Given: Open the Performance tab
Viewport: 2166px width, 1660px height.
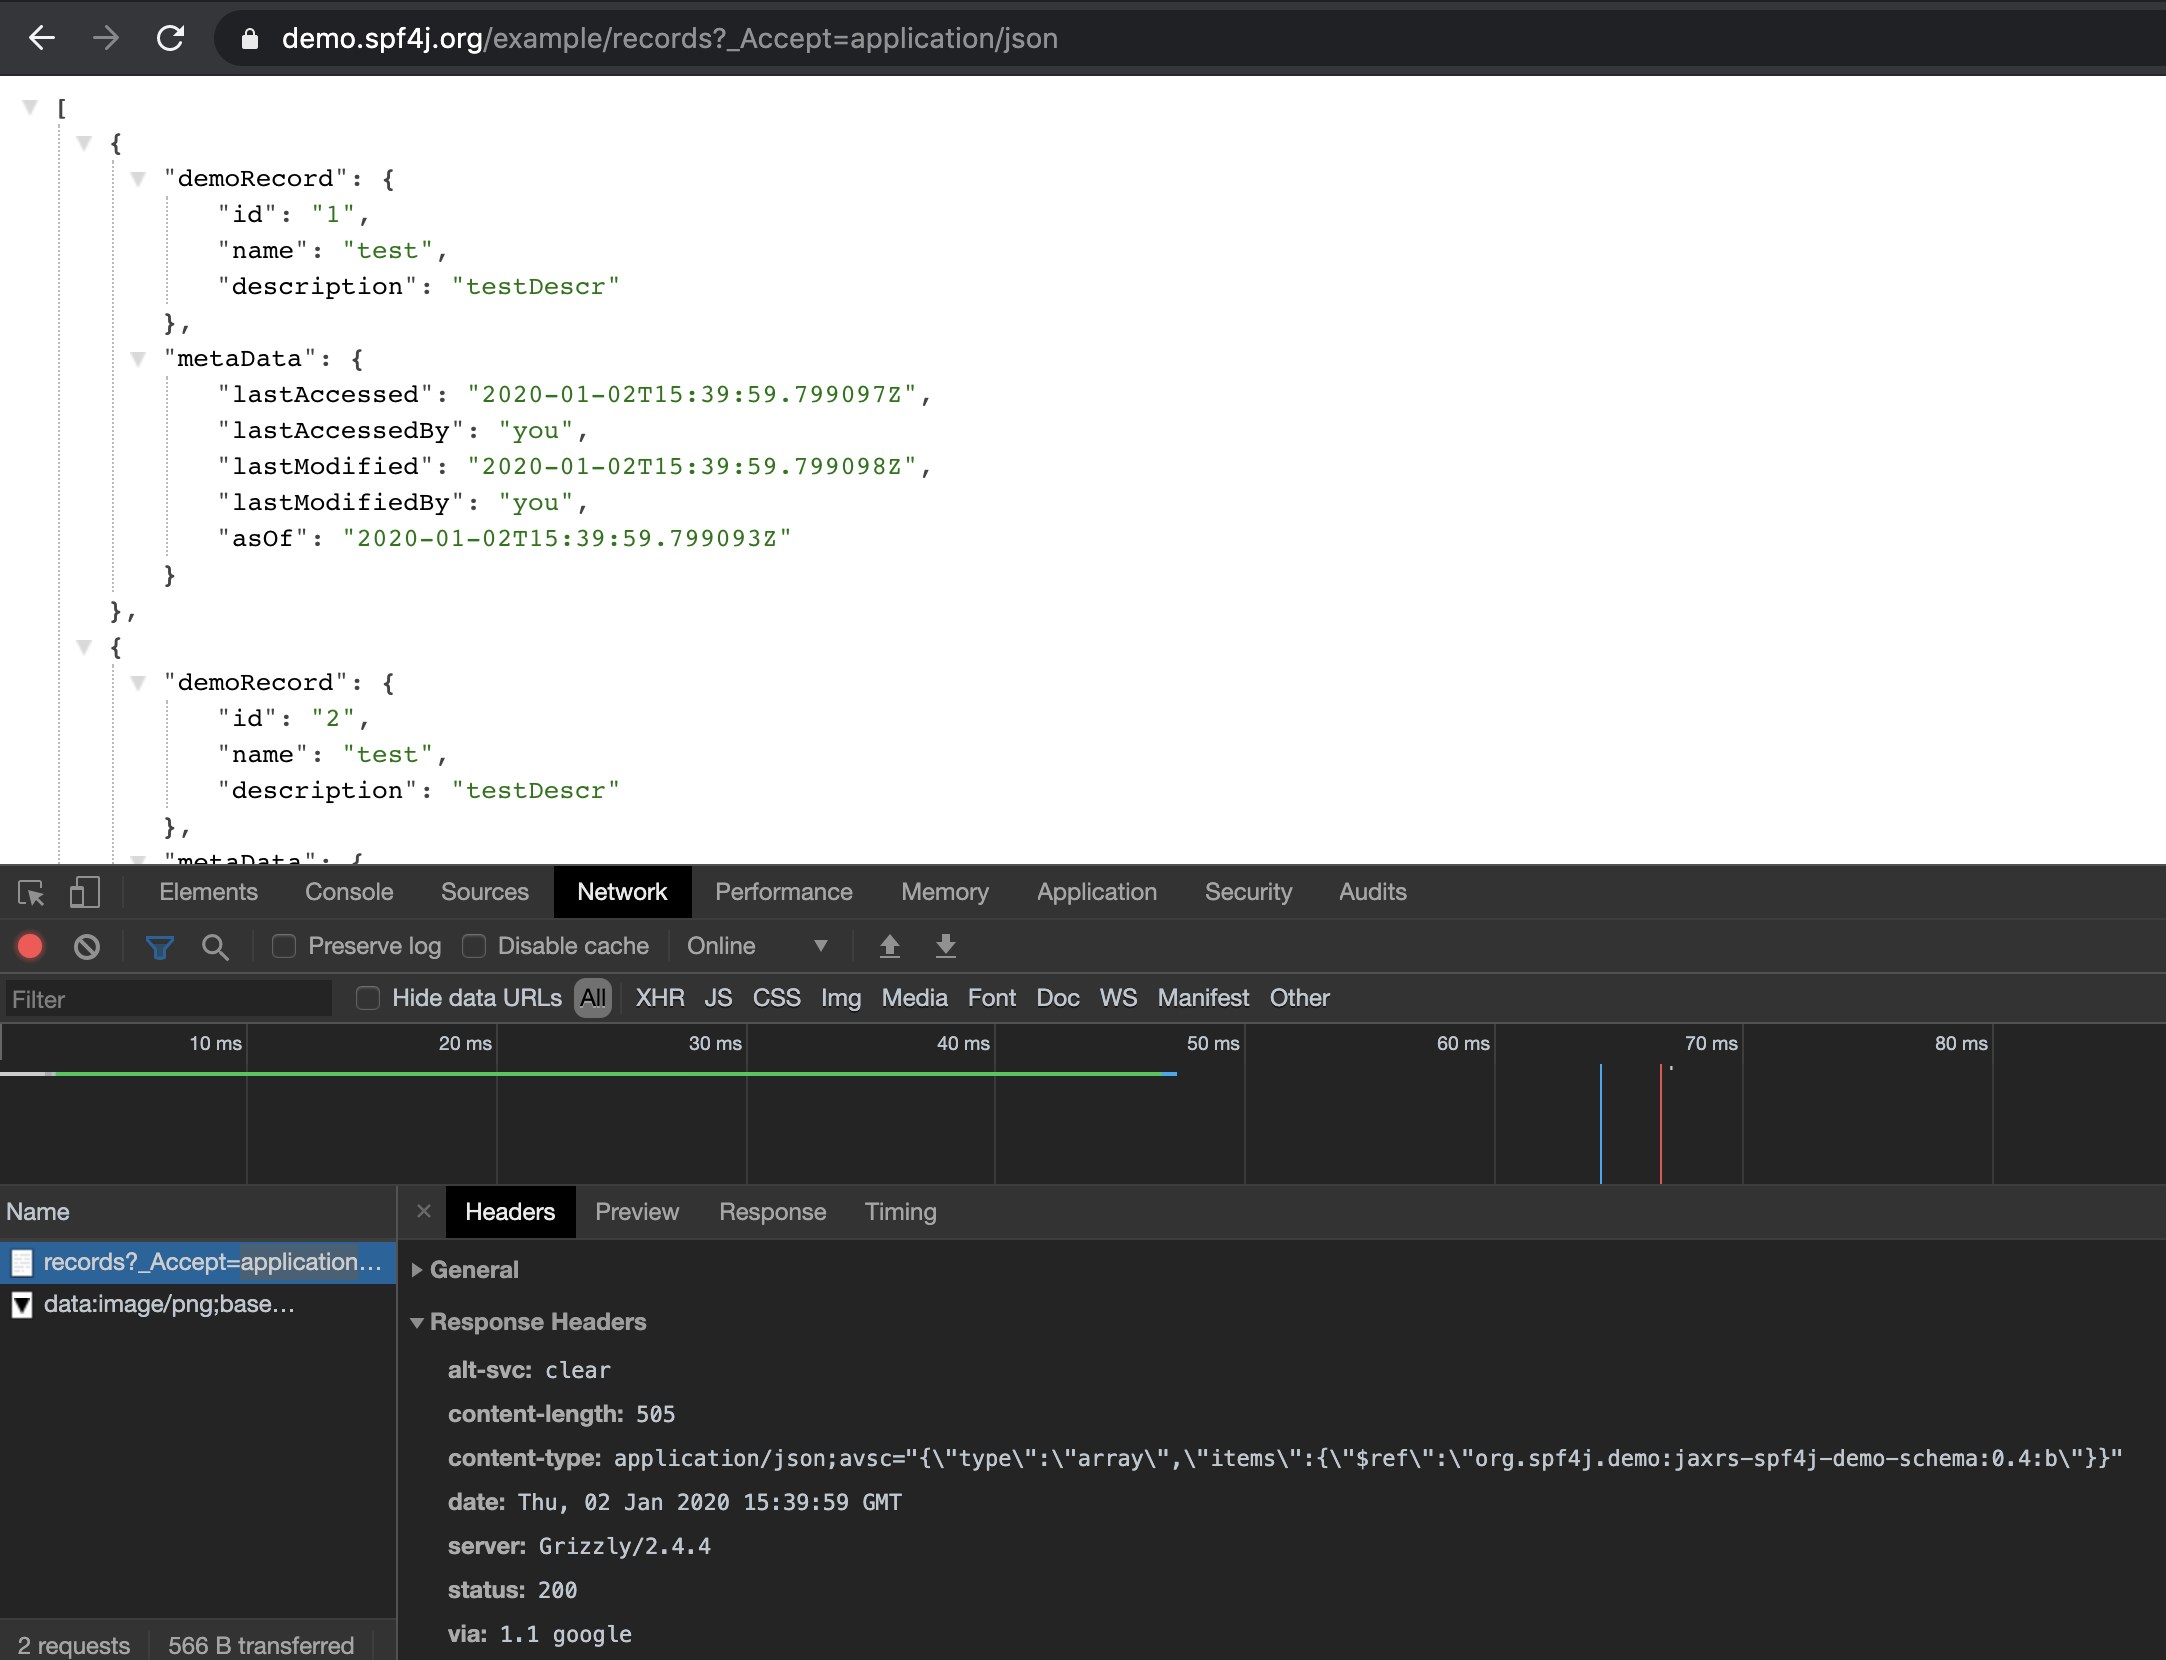Looking at the screenshot, I should coord(784,892).
